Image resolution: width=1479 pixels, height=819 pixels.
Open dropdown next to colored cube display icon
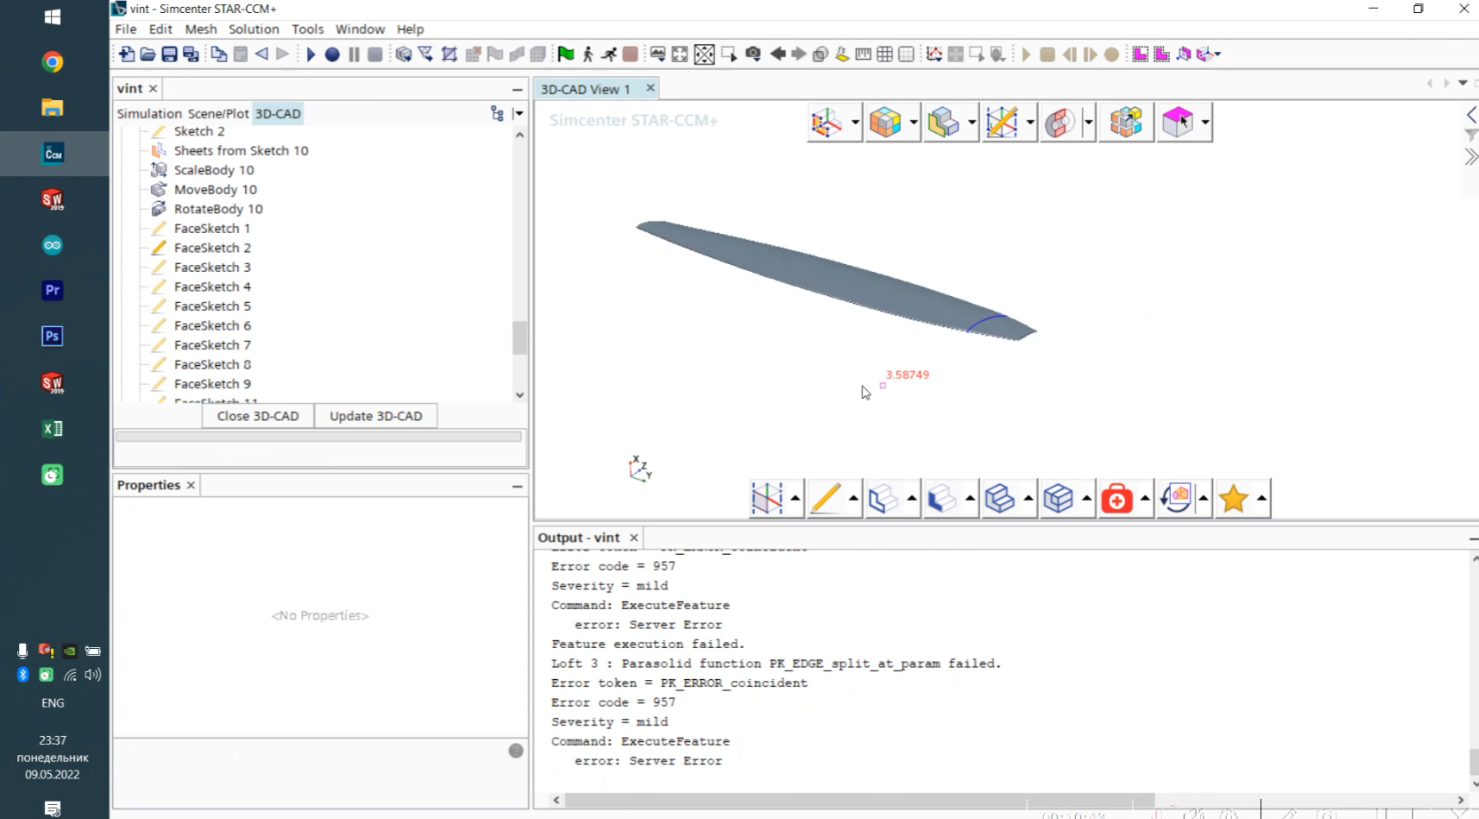913,123
